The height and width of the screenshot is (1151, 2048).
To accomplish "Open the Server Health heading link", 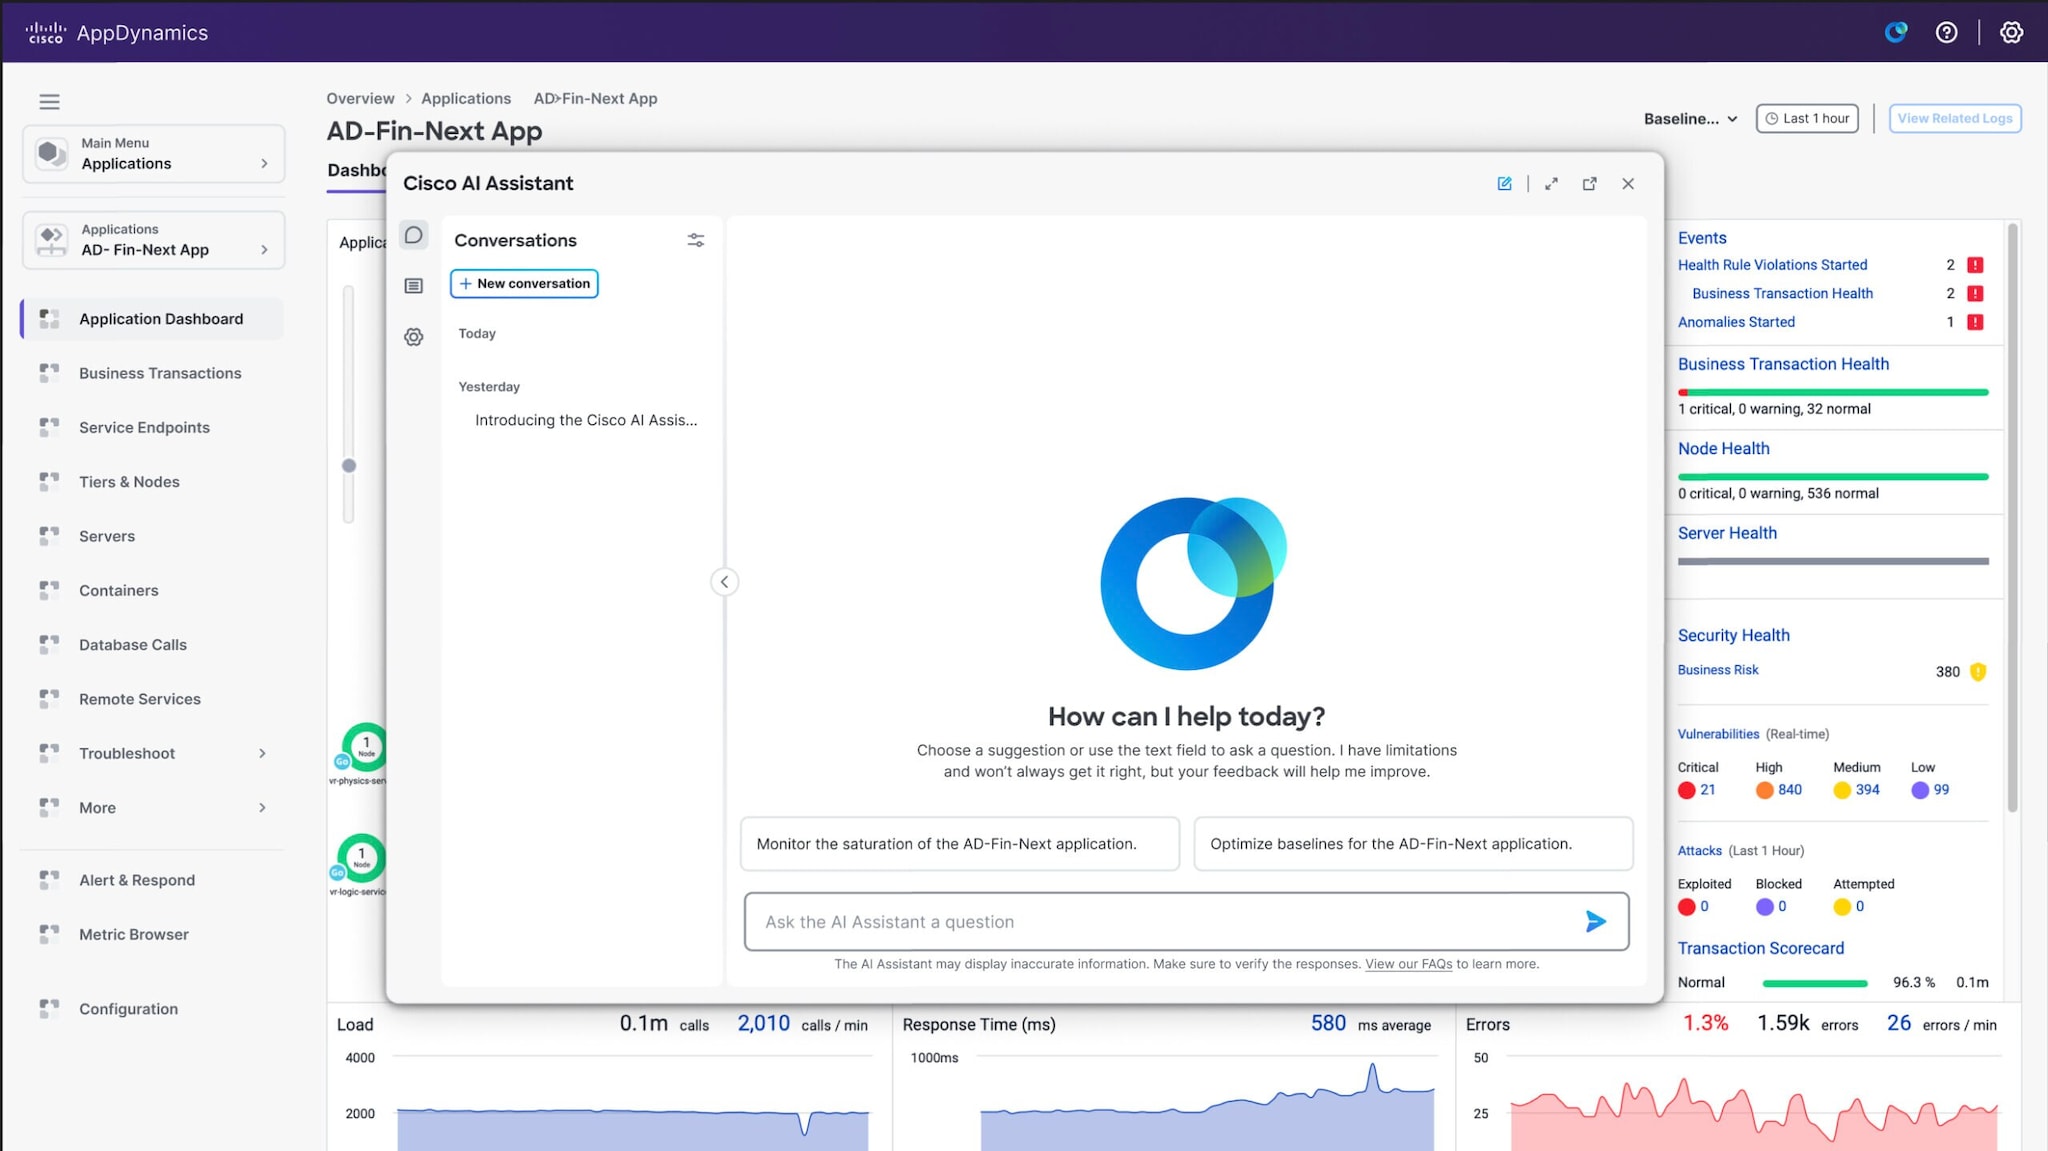I will click(x=1727, y=533).
